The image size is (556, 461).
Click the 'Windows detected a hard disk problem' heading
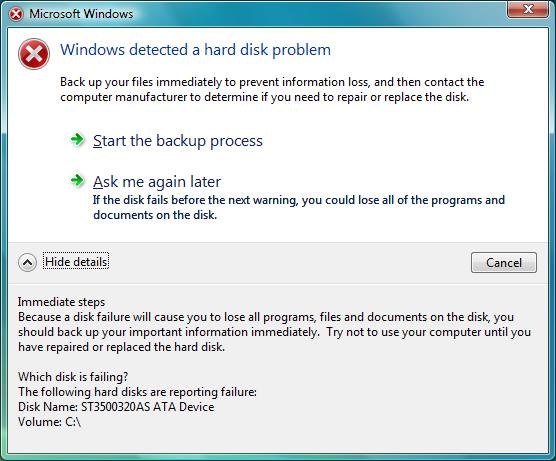(195, 50)
